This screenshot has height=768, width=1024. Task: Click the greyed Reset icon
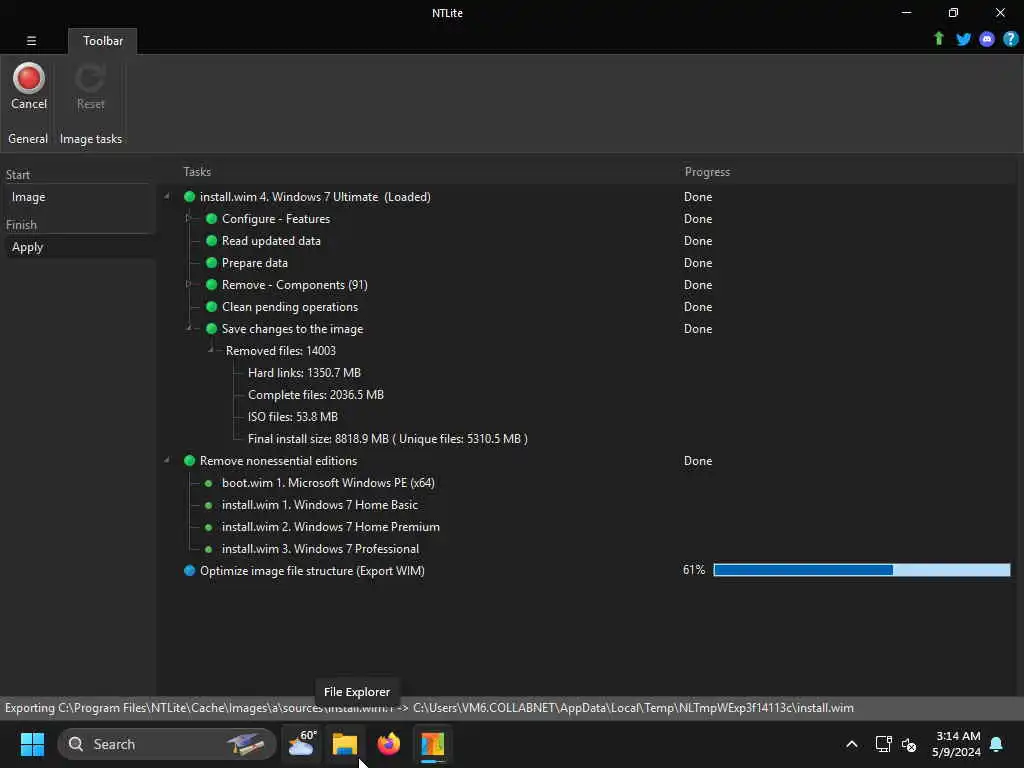90,78
